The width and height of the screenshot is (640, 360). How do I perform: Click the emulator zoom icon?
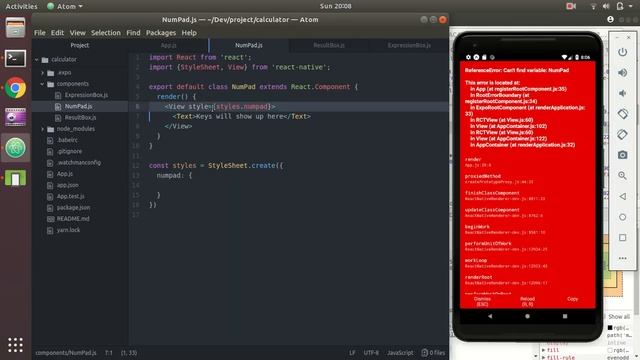click(x=622, y=176)
